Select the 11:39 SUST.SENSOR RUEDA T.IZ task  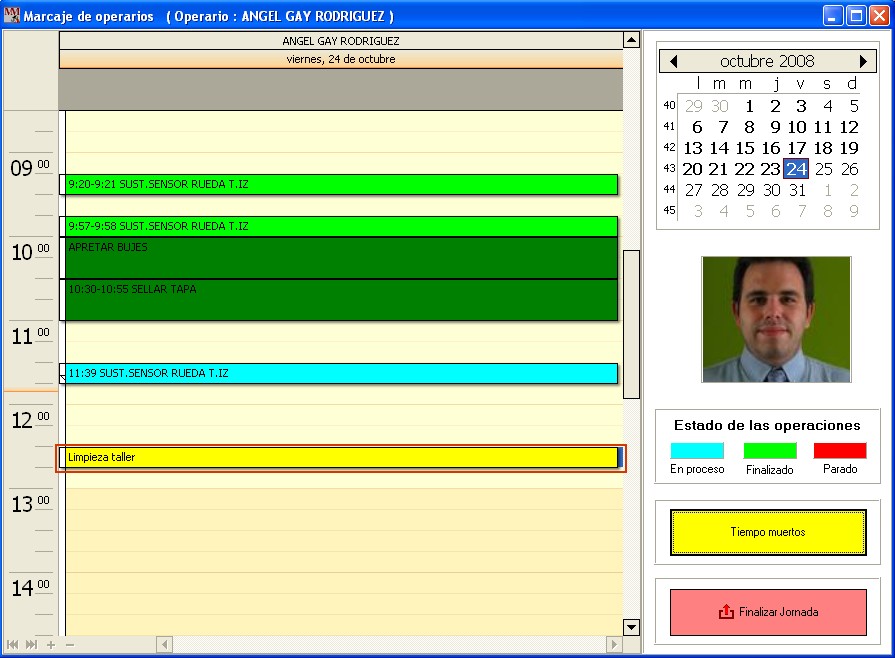tap(339, 373)
